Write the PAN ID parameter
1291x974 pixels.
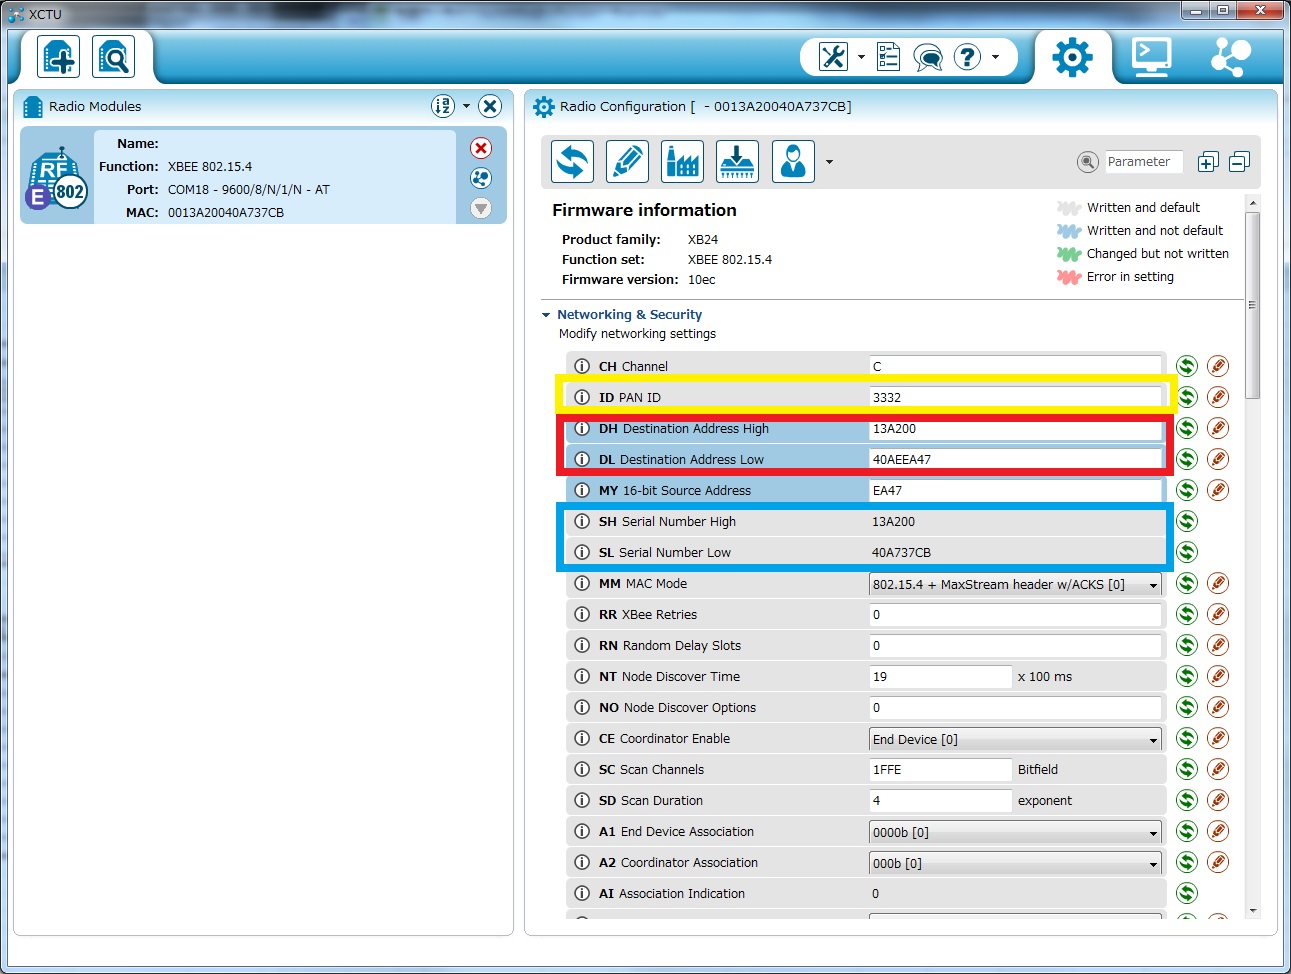(x=1218, y=397)
